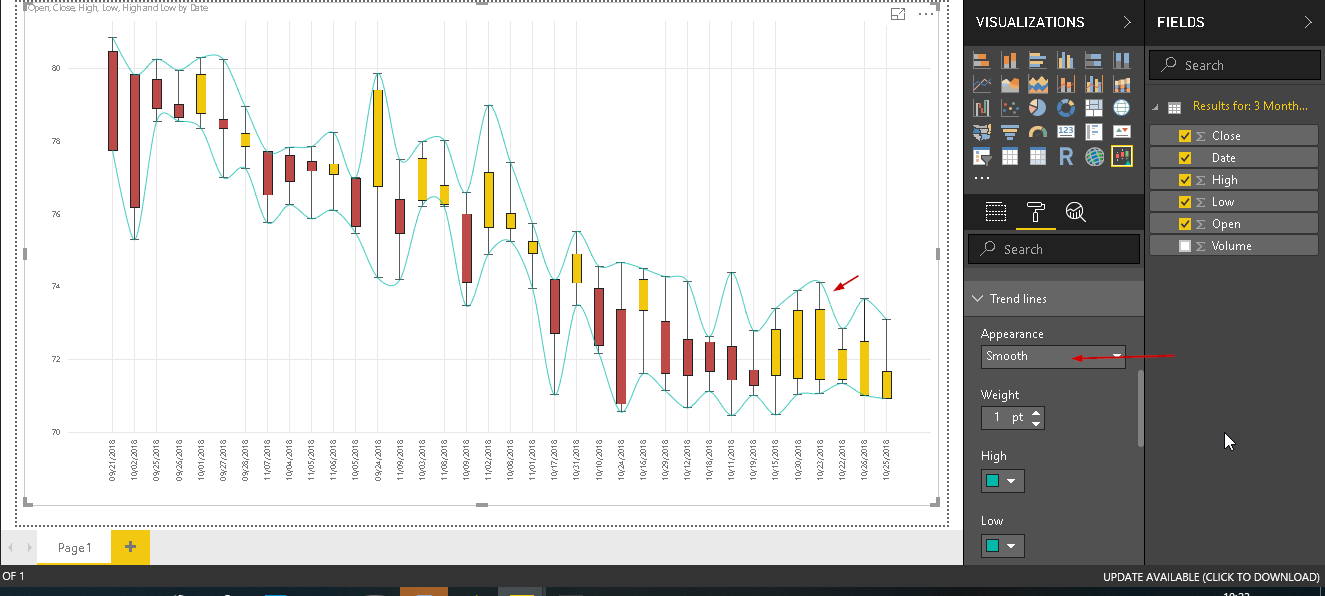Pick the Ribbon chart visual
The height and width of the screenshot is (596, 1325).
click(x=1122, y=84)
